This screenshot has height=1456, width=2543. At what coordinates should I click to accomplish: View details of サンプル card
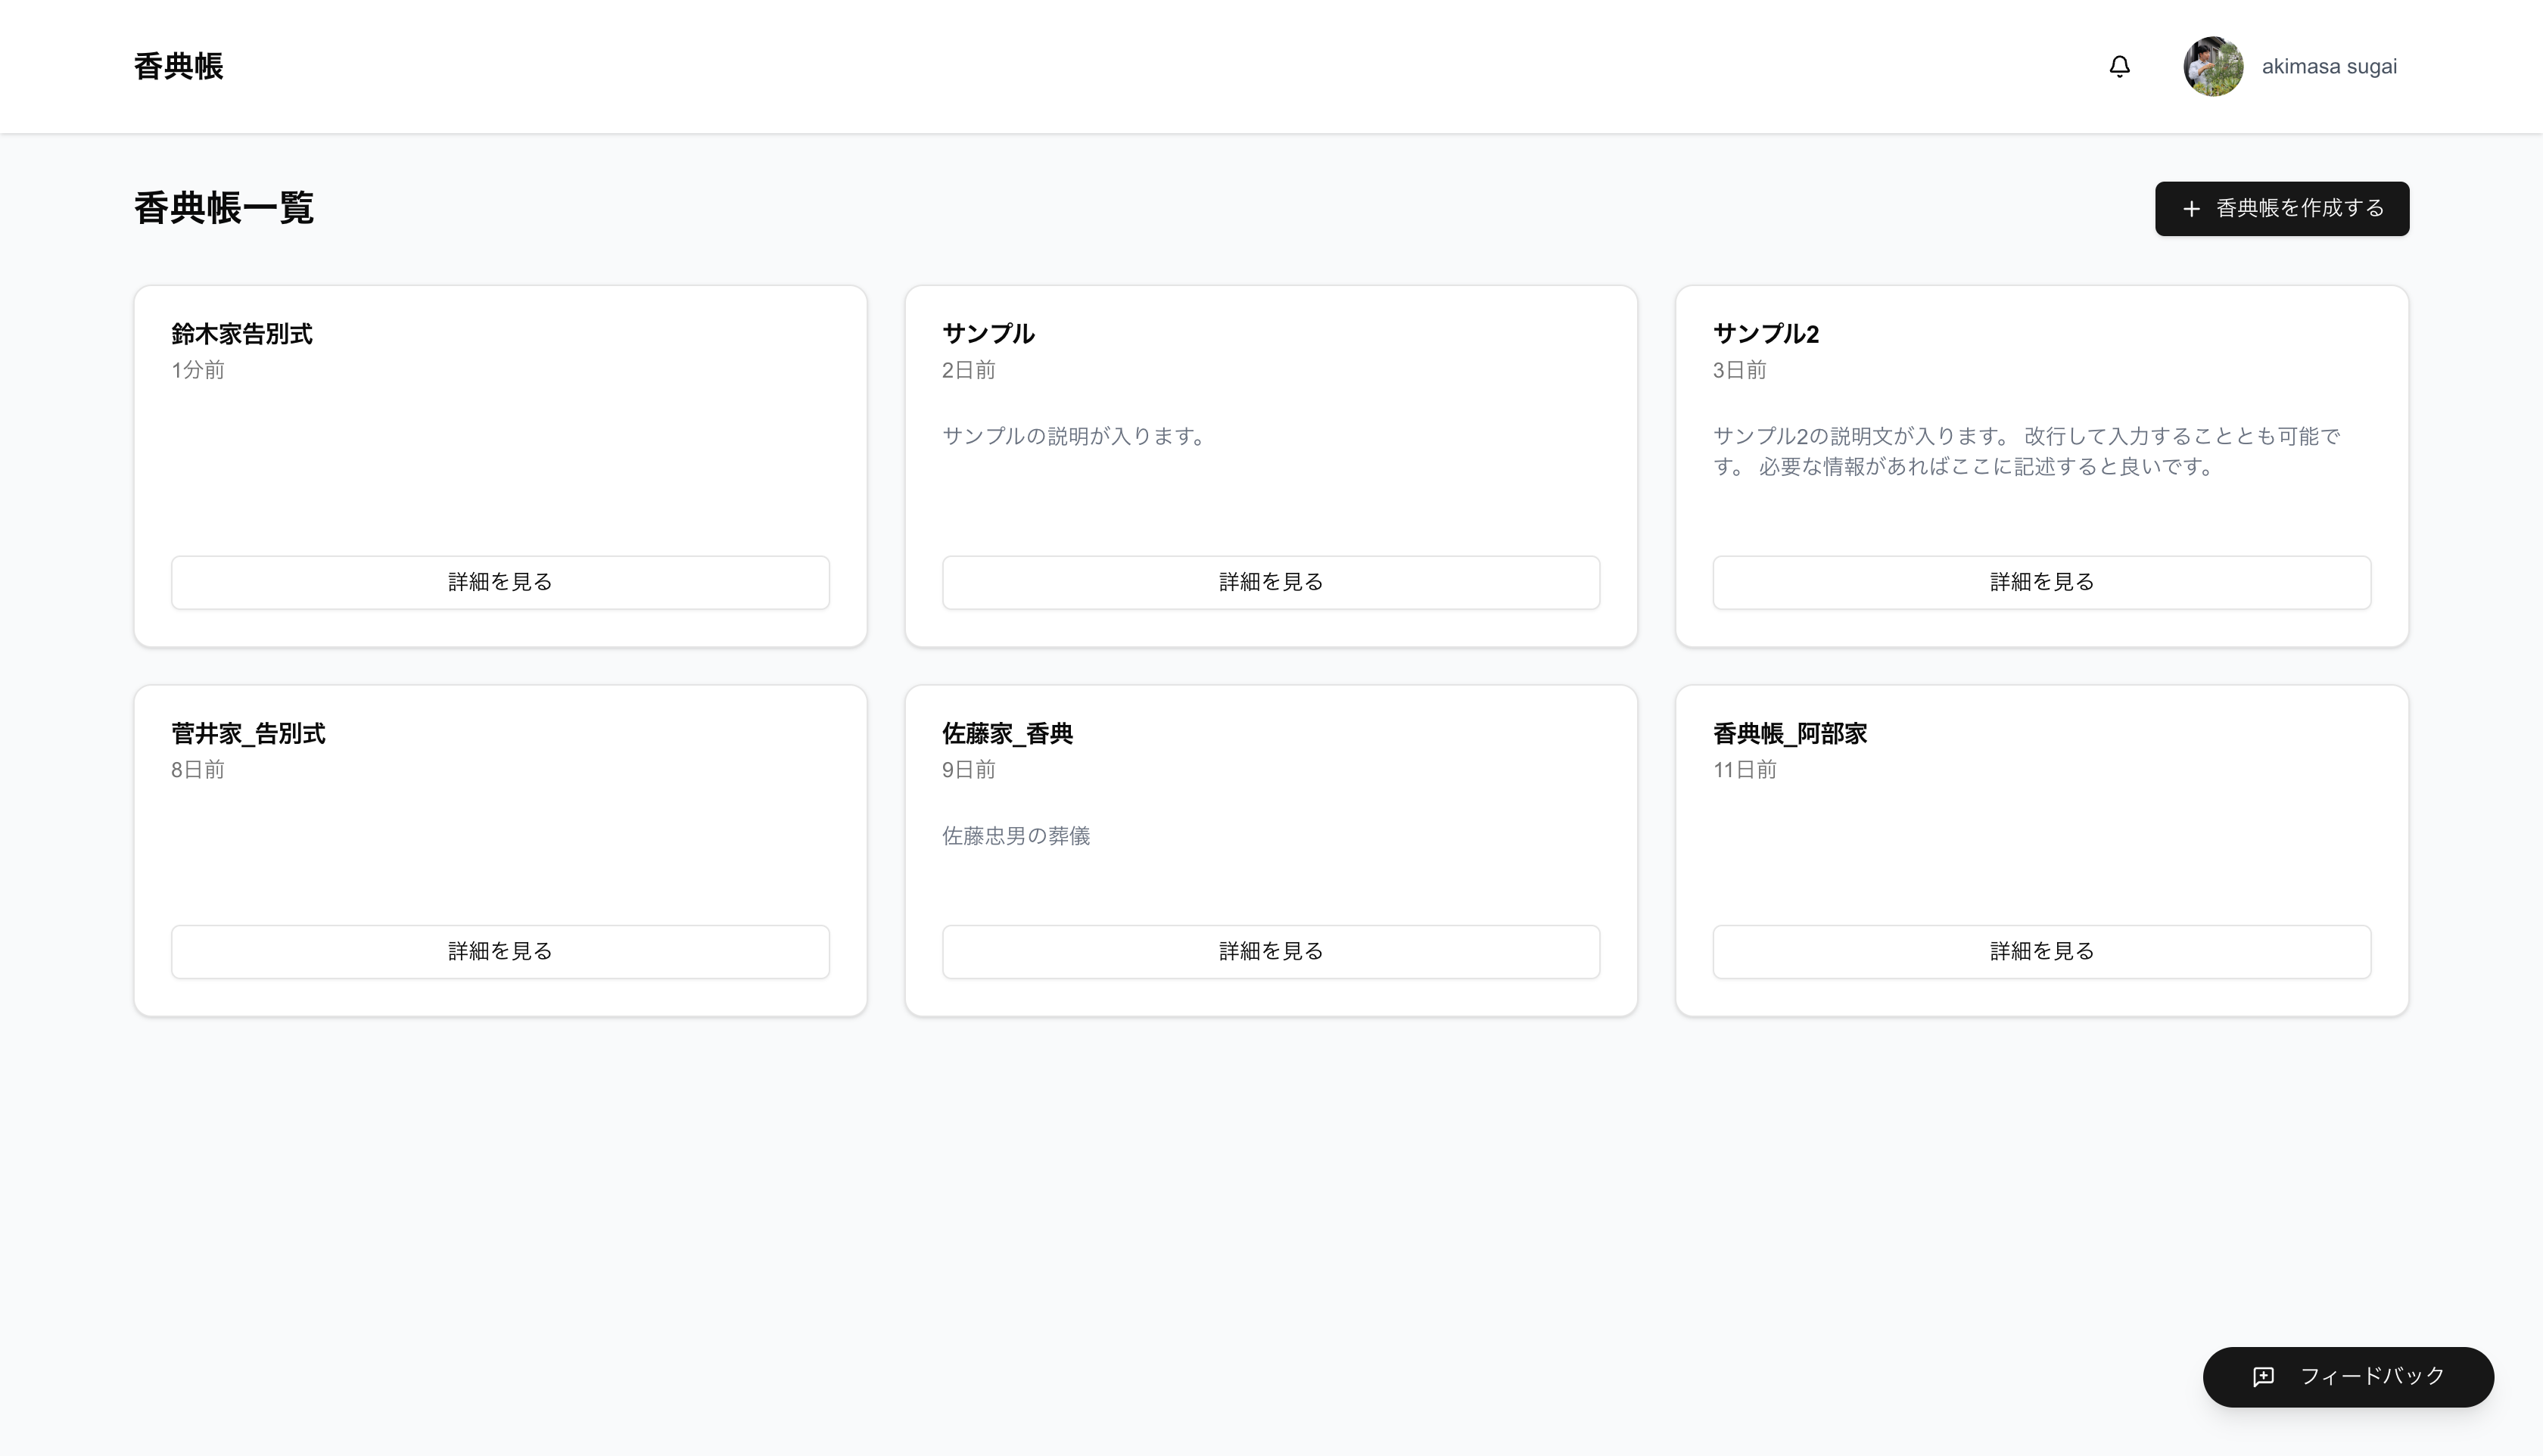1270,582
